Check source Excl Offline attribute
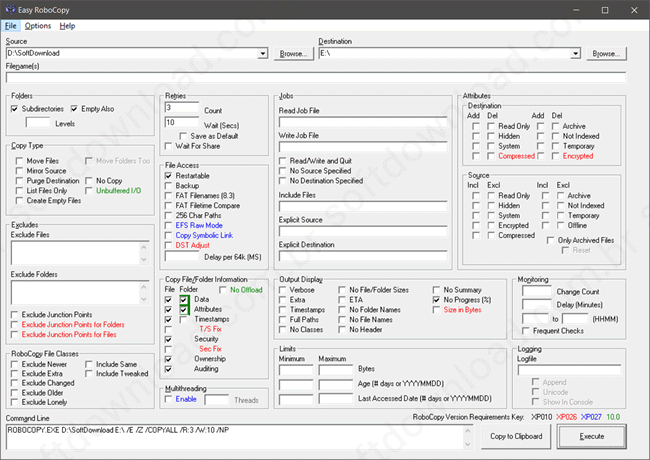 pyautogui.click(x=560, y=225)
